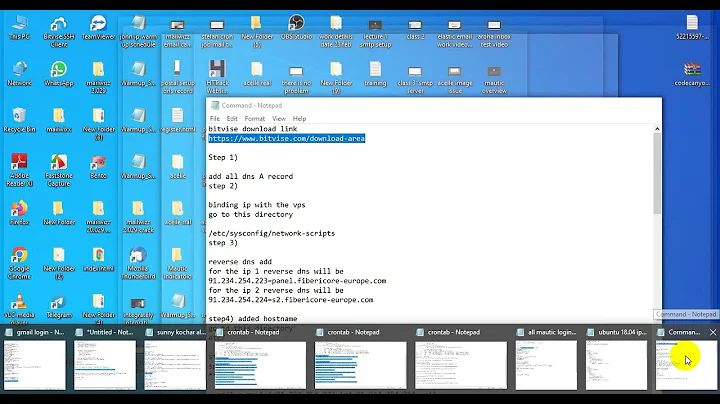Open the File menu in Notepad
Screen dimensions: 720x404
[x=214, y=118]
